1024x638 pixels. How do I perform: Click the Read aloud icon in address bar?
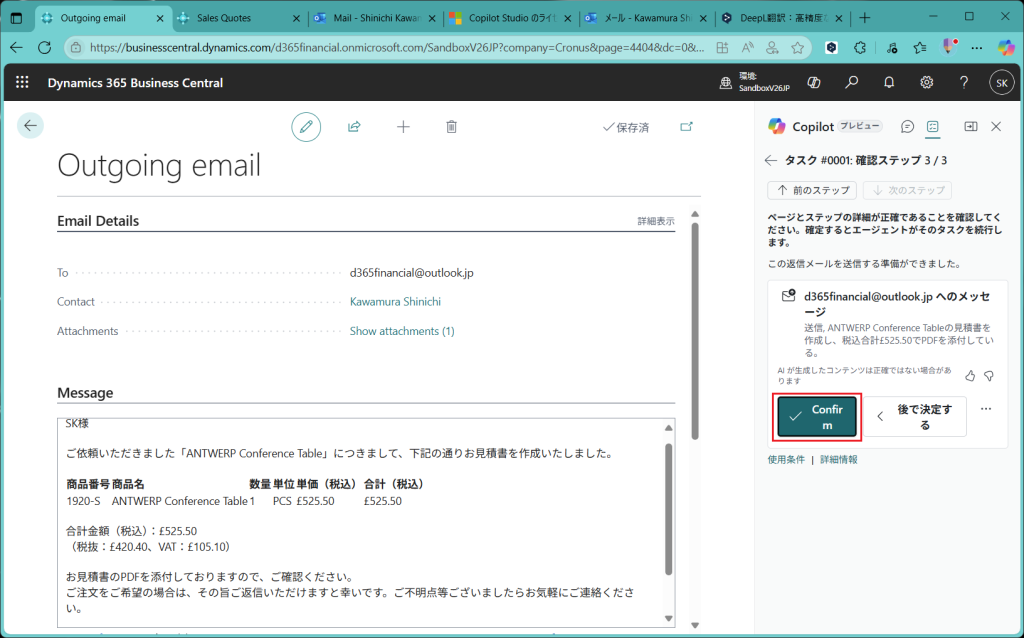coord(748,48)
